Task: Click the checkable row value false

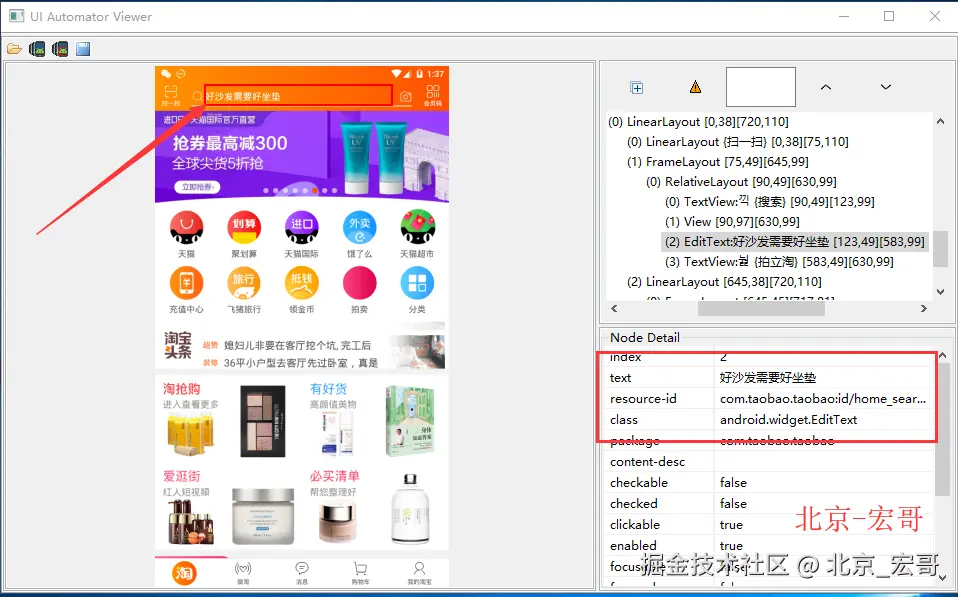Action: tap(733, 483)
